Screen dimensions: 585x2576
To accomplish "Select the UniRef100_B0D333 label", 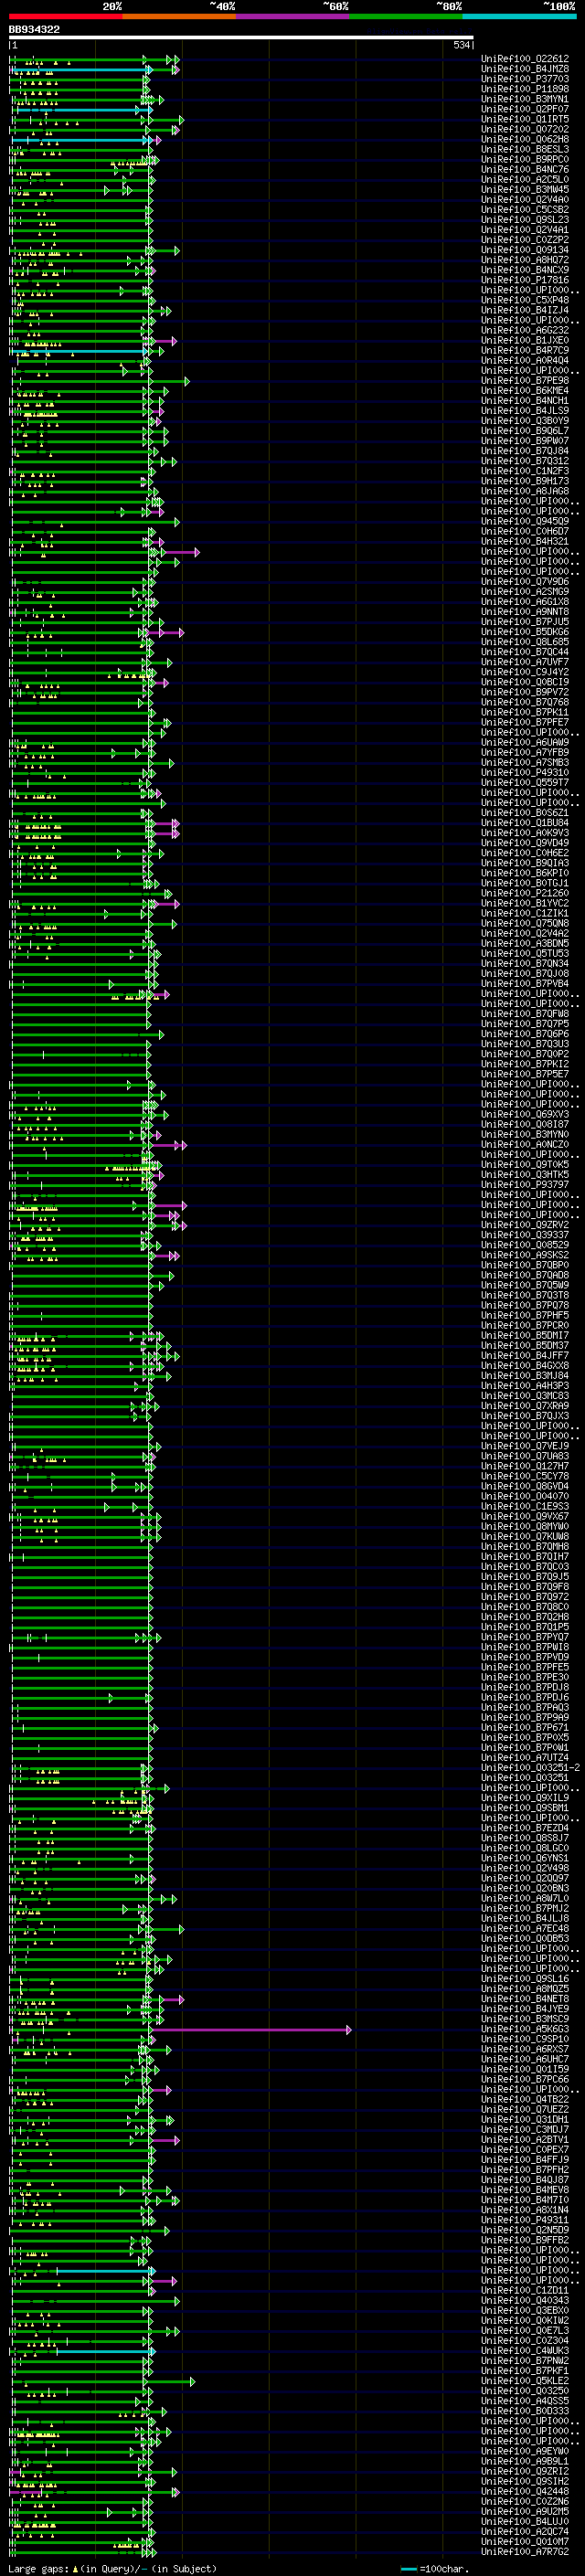I will coord(525,2410).
